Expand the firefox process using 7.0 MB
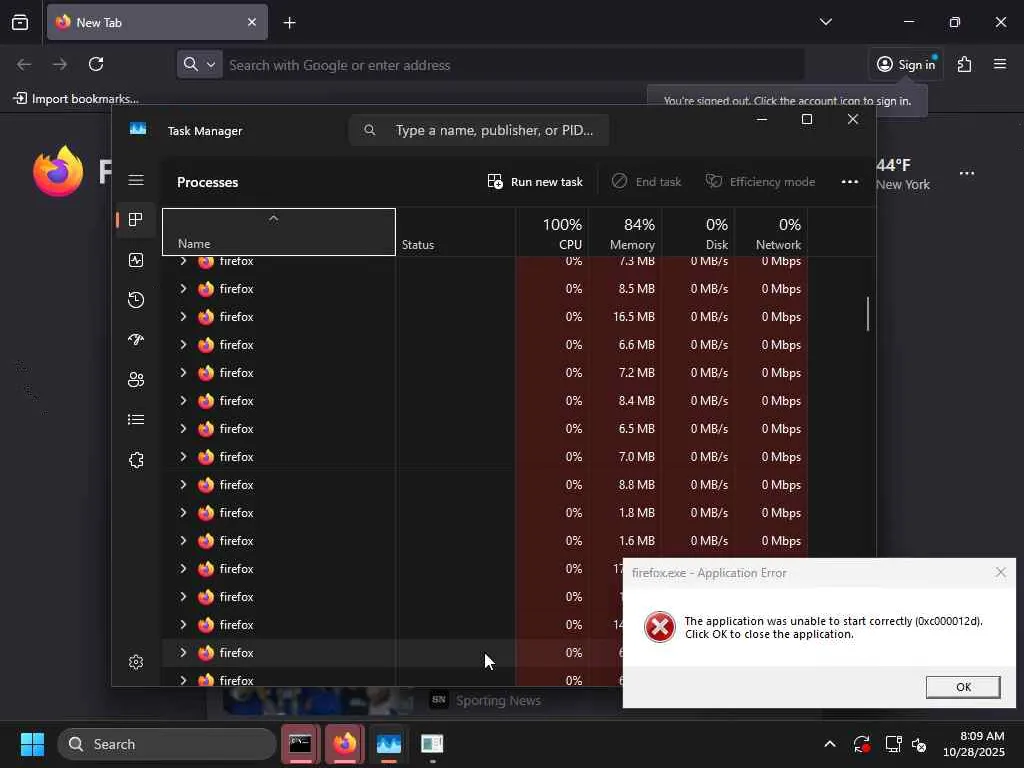The width and height of the screenshot is (1024, 768). 184,456
